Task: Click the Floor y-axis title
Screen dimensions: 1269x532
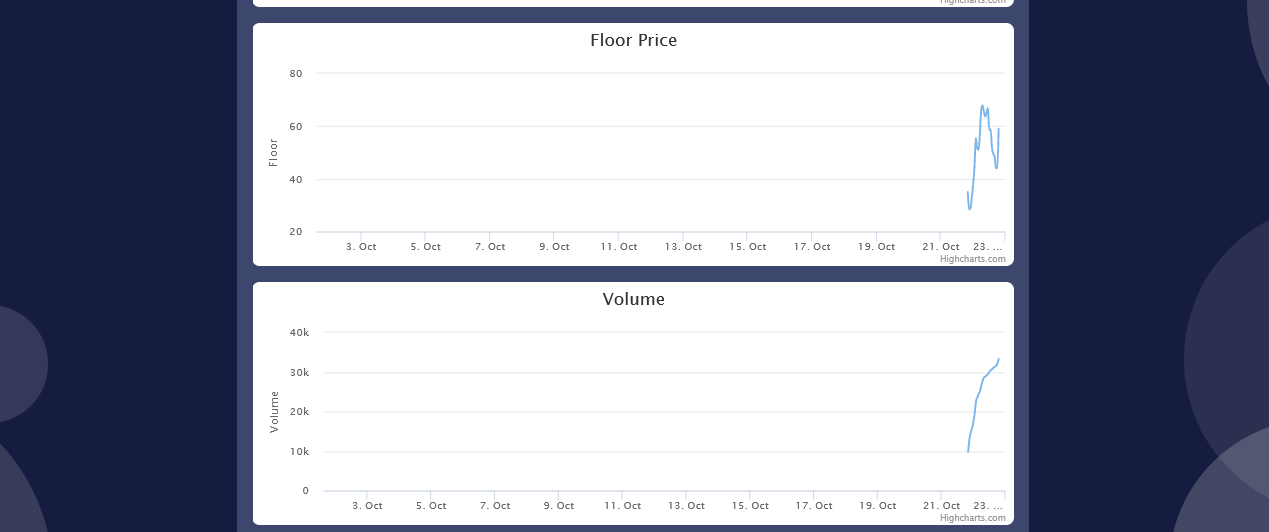Action: [x=273, y=152]
